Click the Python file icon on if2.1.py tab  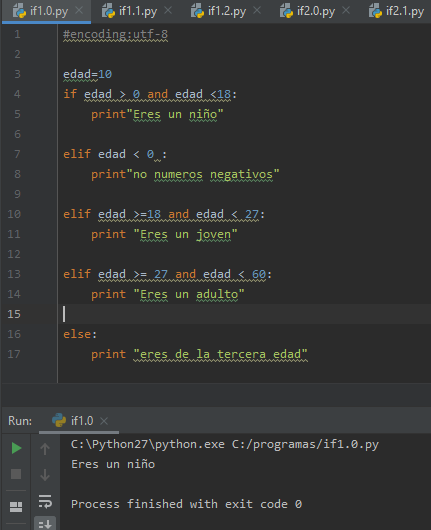(375, 10)
